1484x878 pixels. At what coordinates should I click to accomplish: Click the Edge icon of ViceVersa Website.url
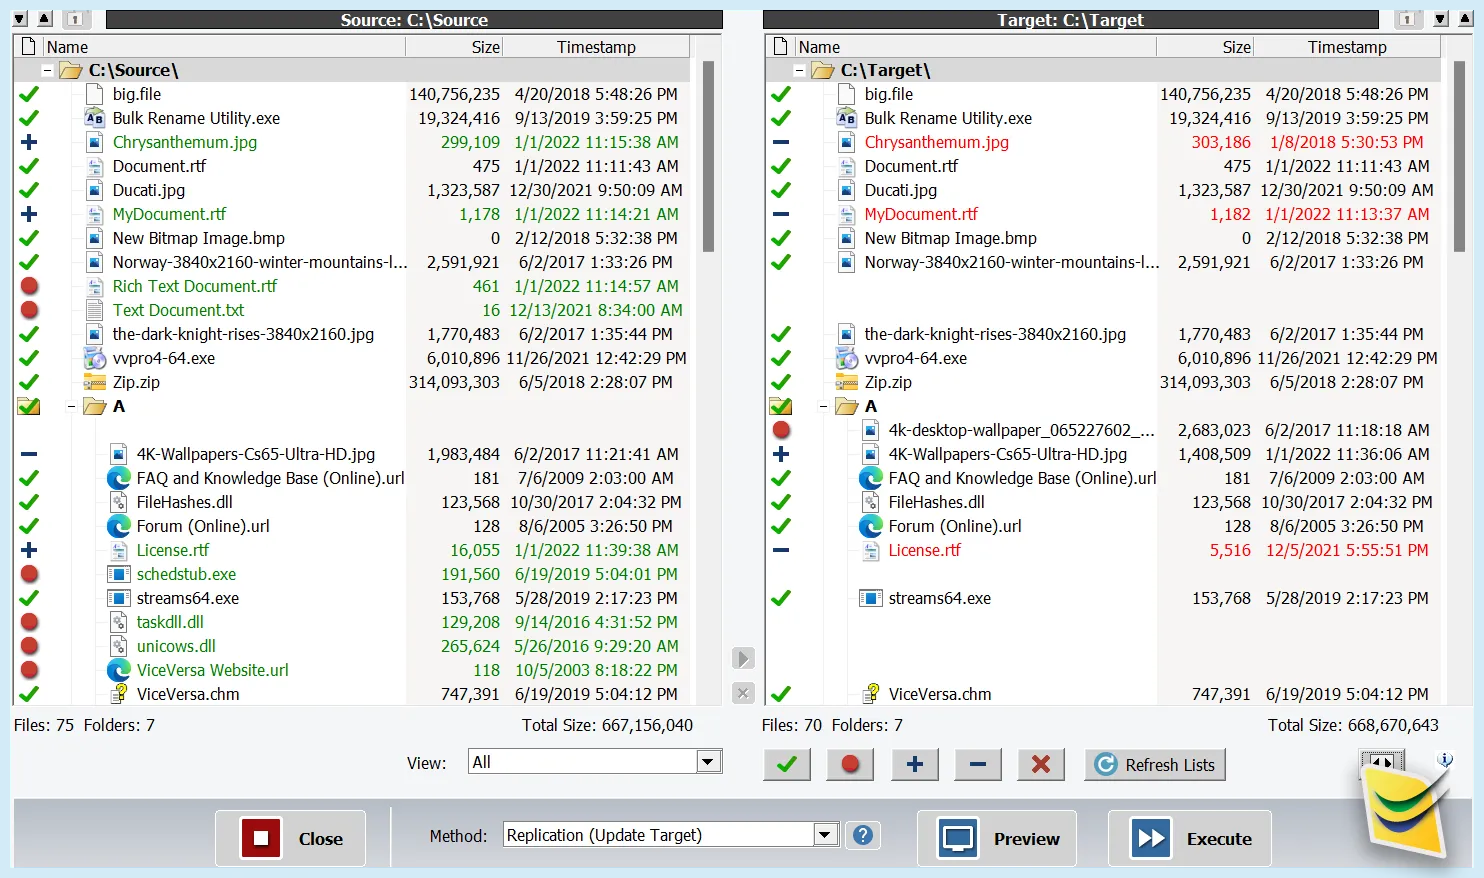point(119,670)
